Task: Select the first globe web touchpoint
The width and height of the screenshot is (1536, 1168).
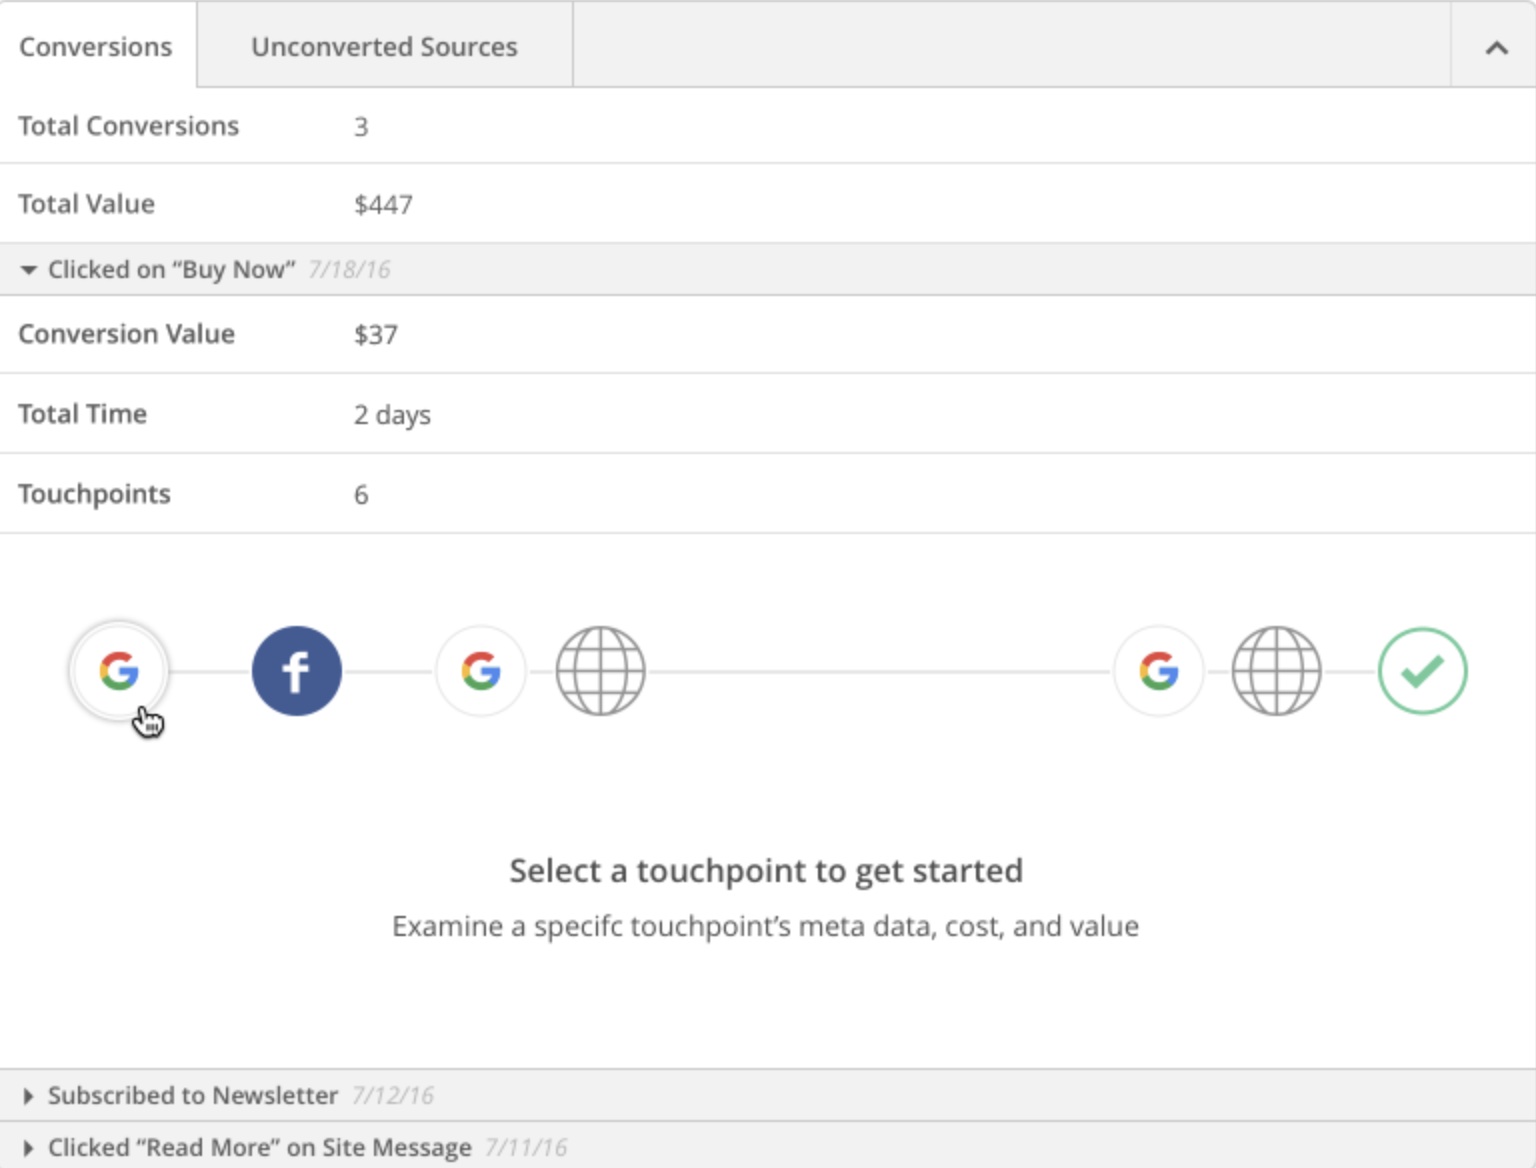Action: coord(600,671)
